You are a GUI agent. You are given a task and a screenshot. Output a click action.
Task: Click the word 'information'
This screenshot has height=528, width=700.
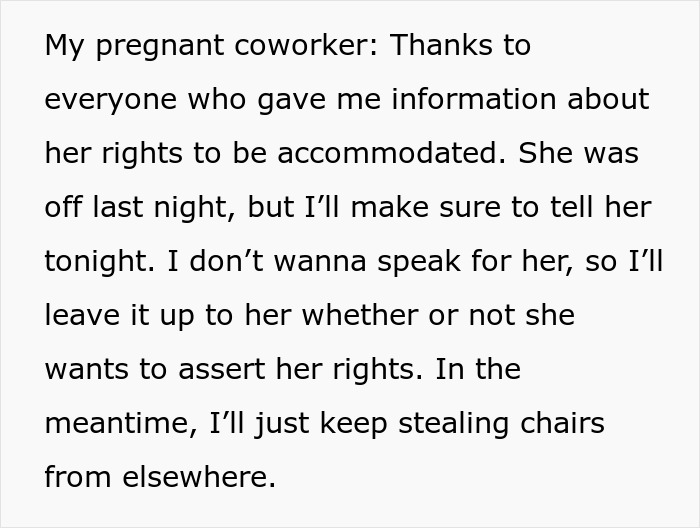point(474,99)
